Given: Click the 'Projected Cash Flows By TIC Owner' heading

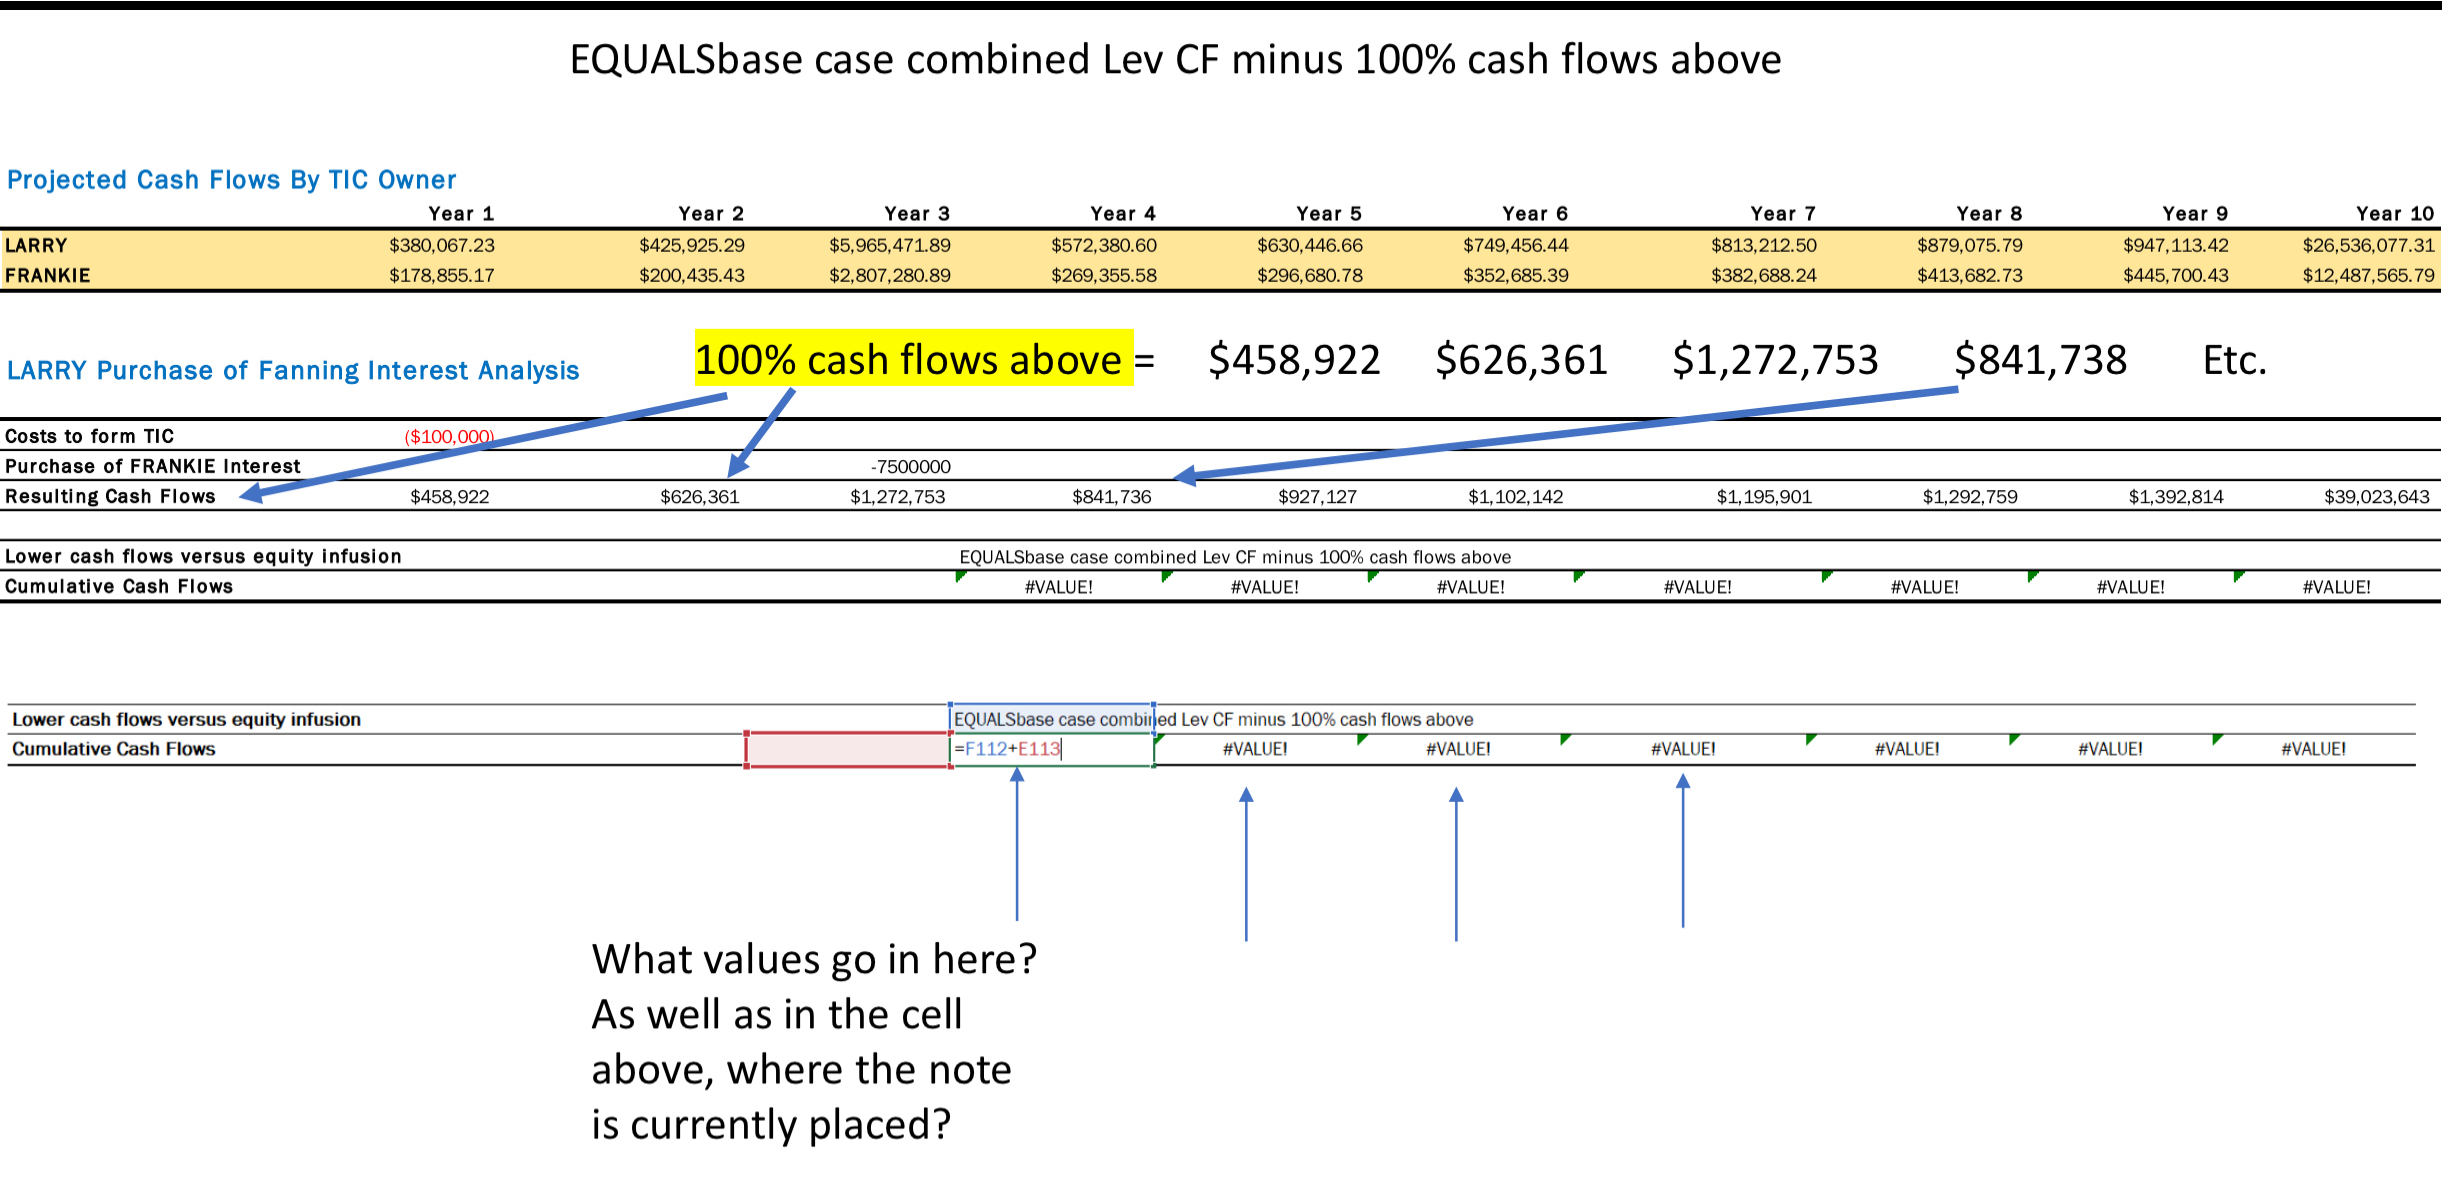Looking at the screenshot, I should (231, 179).
